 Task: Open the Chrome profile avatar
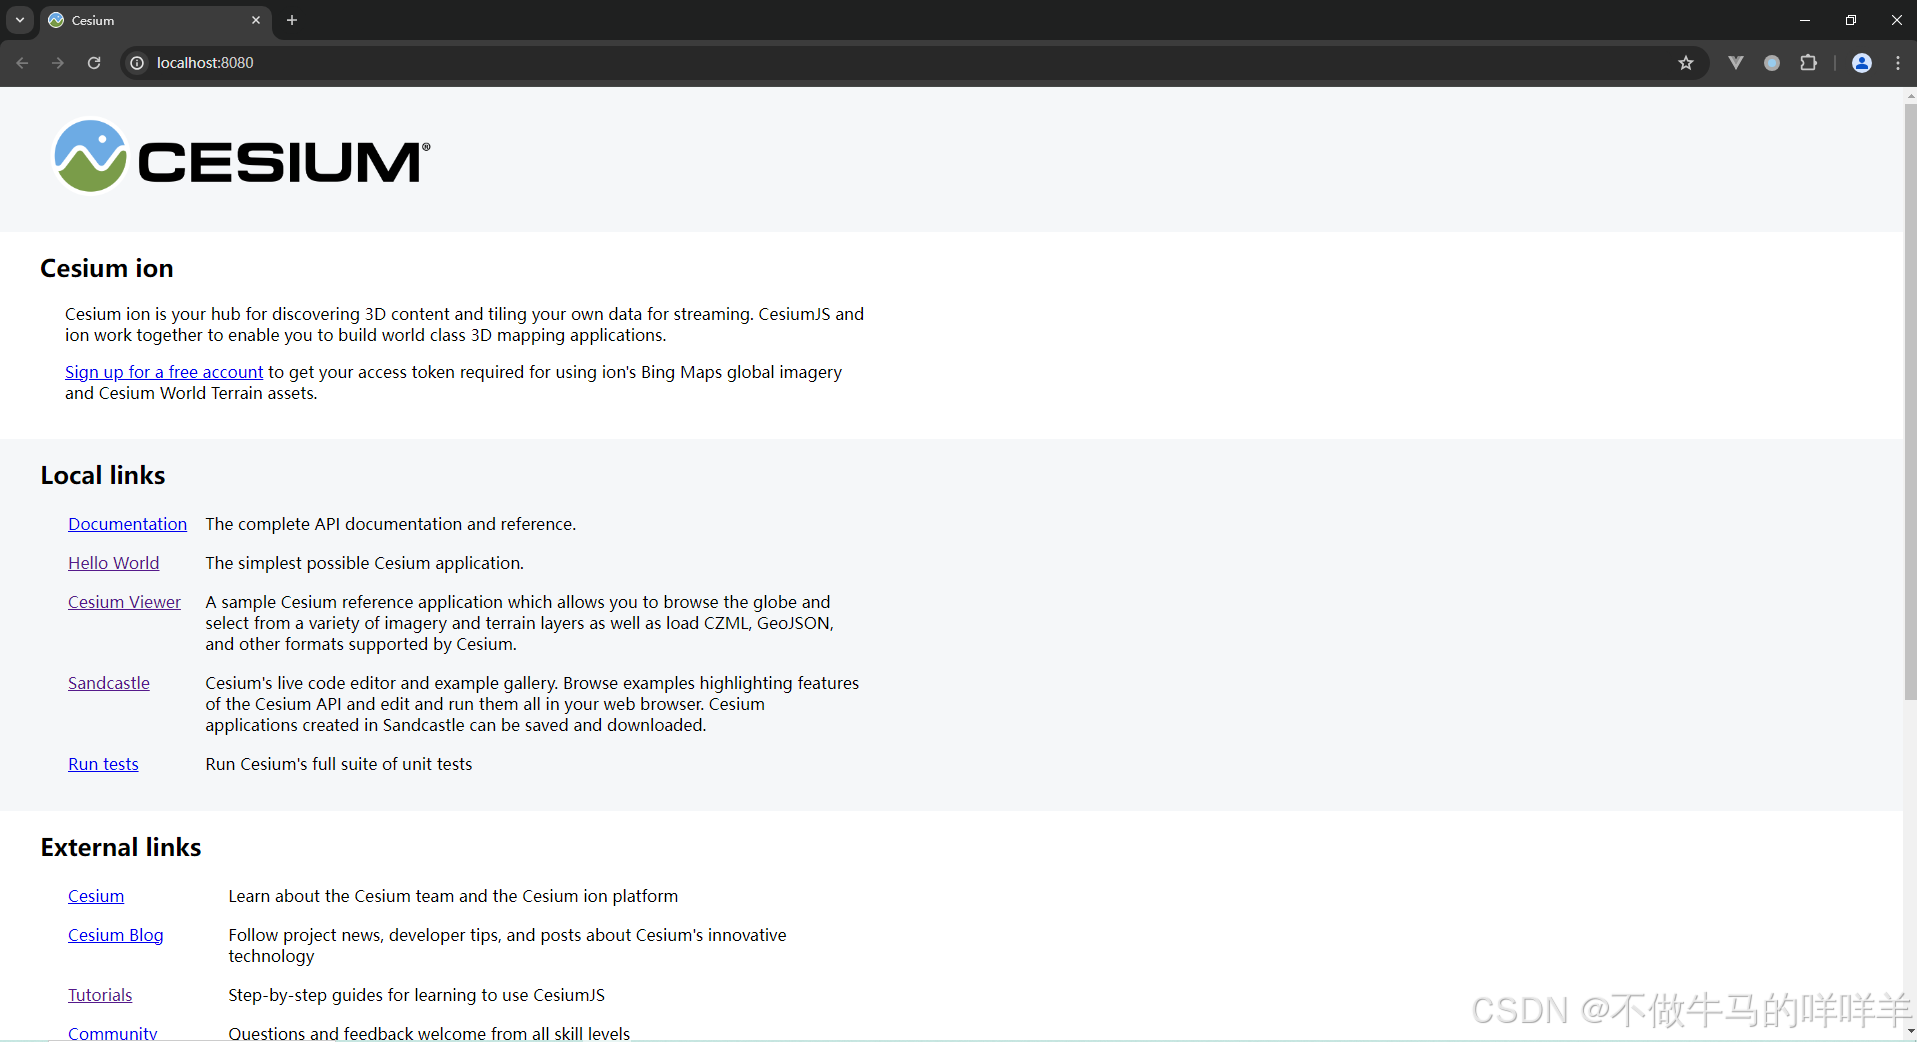(1862, 63)
